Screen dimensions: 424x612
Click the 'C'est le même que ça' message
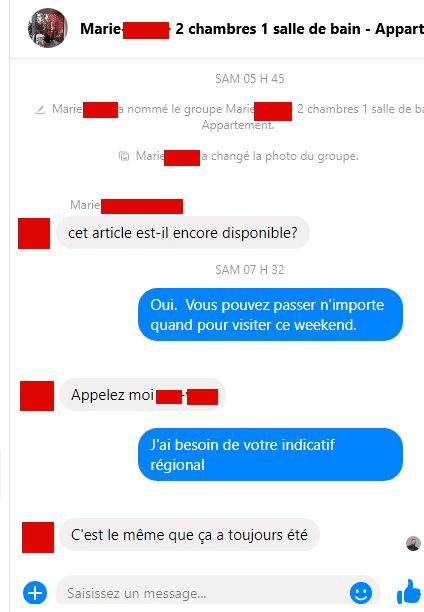(x=189, y=535)
